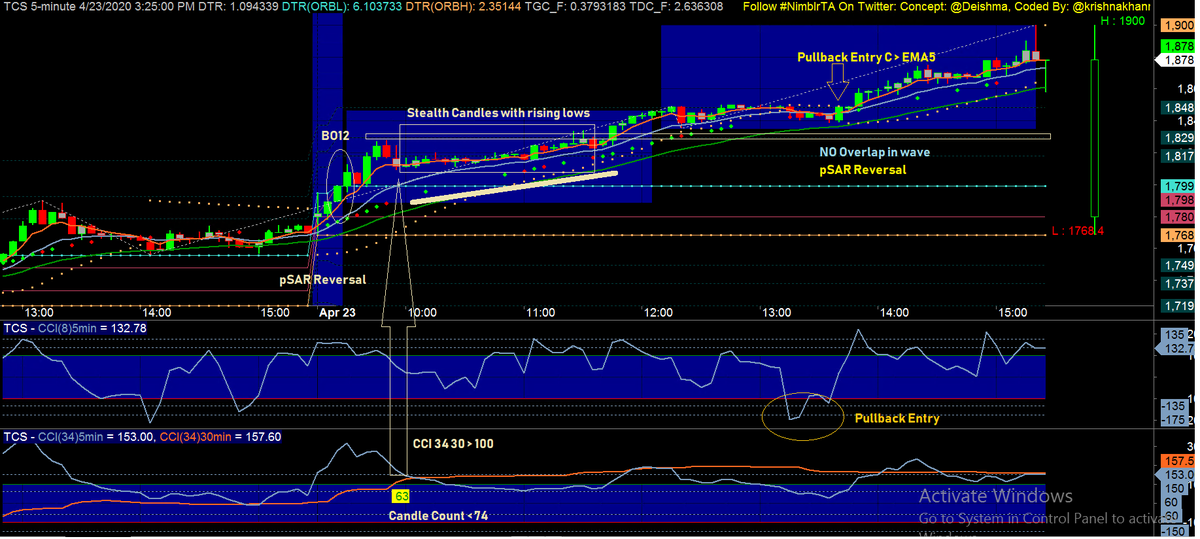Click the orange CCI(34)30min = 157.60 reading

pyautogui.click(x=220, y=437)
